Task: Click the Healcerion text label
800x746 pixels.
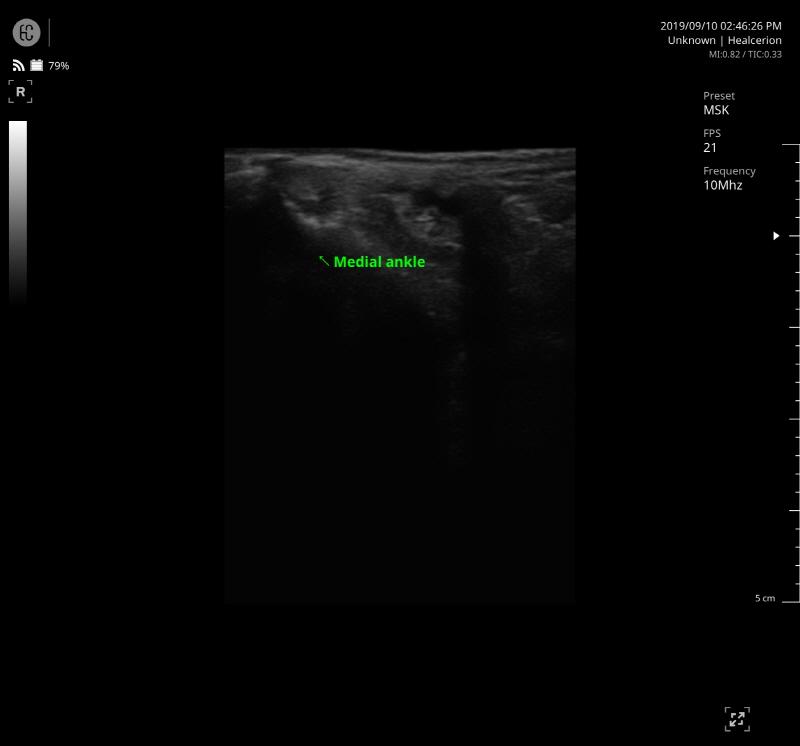Action: [x=754, y=40]
